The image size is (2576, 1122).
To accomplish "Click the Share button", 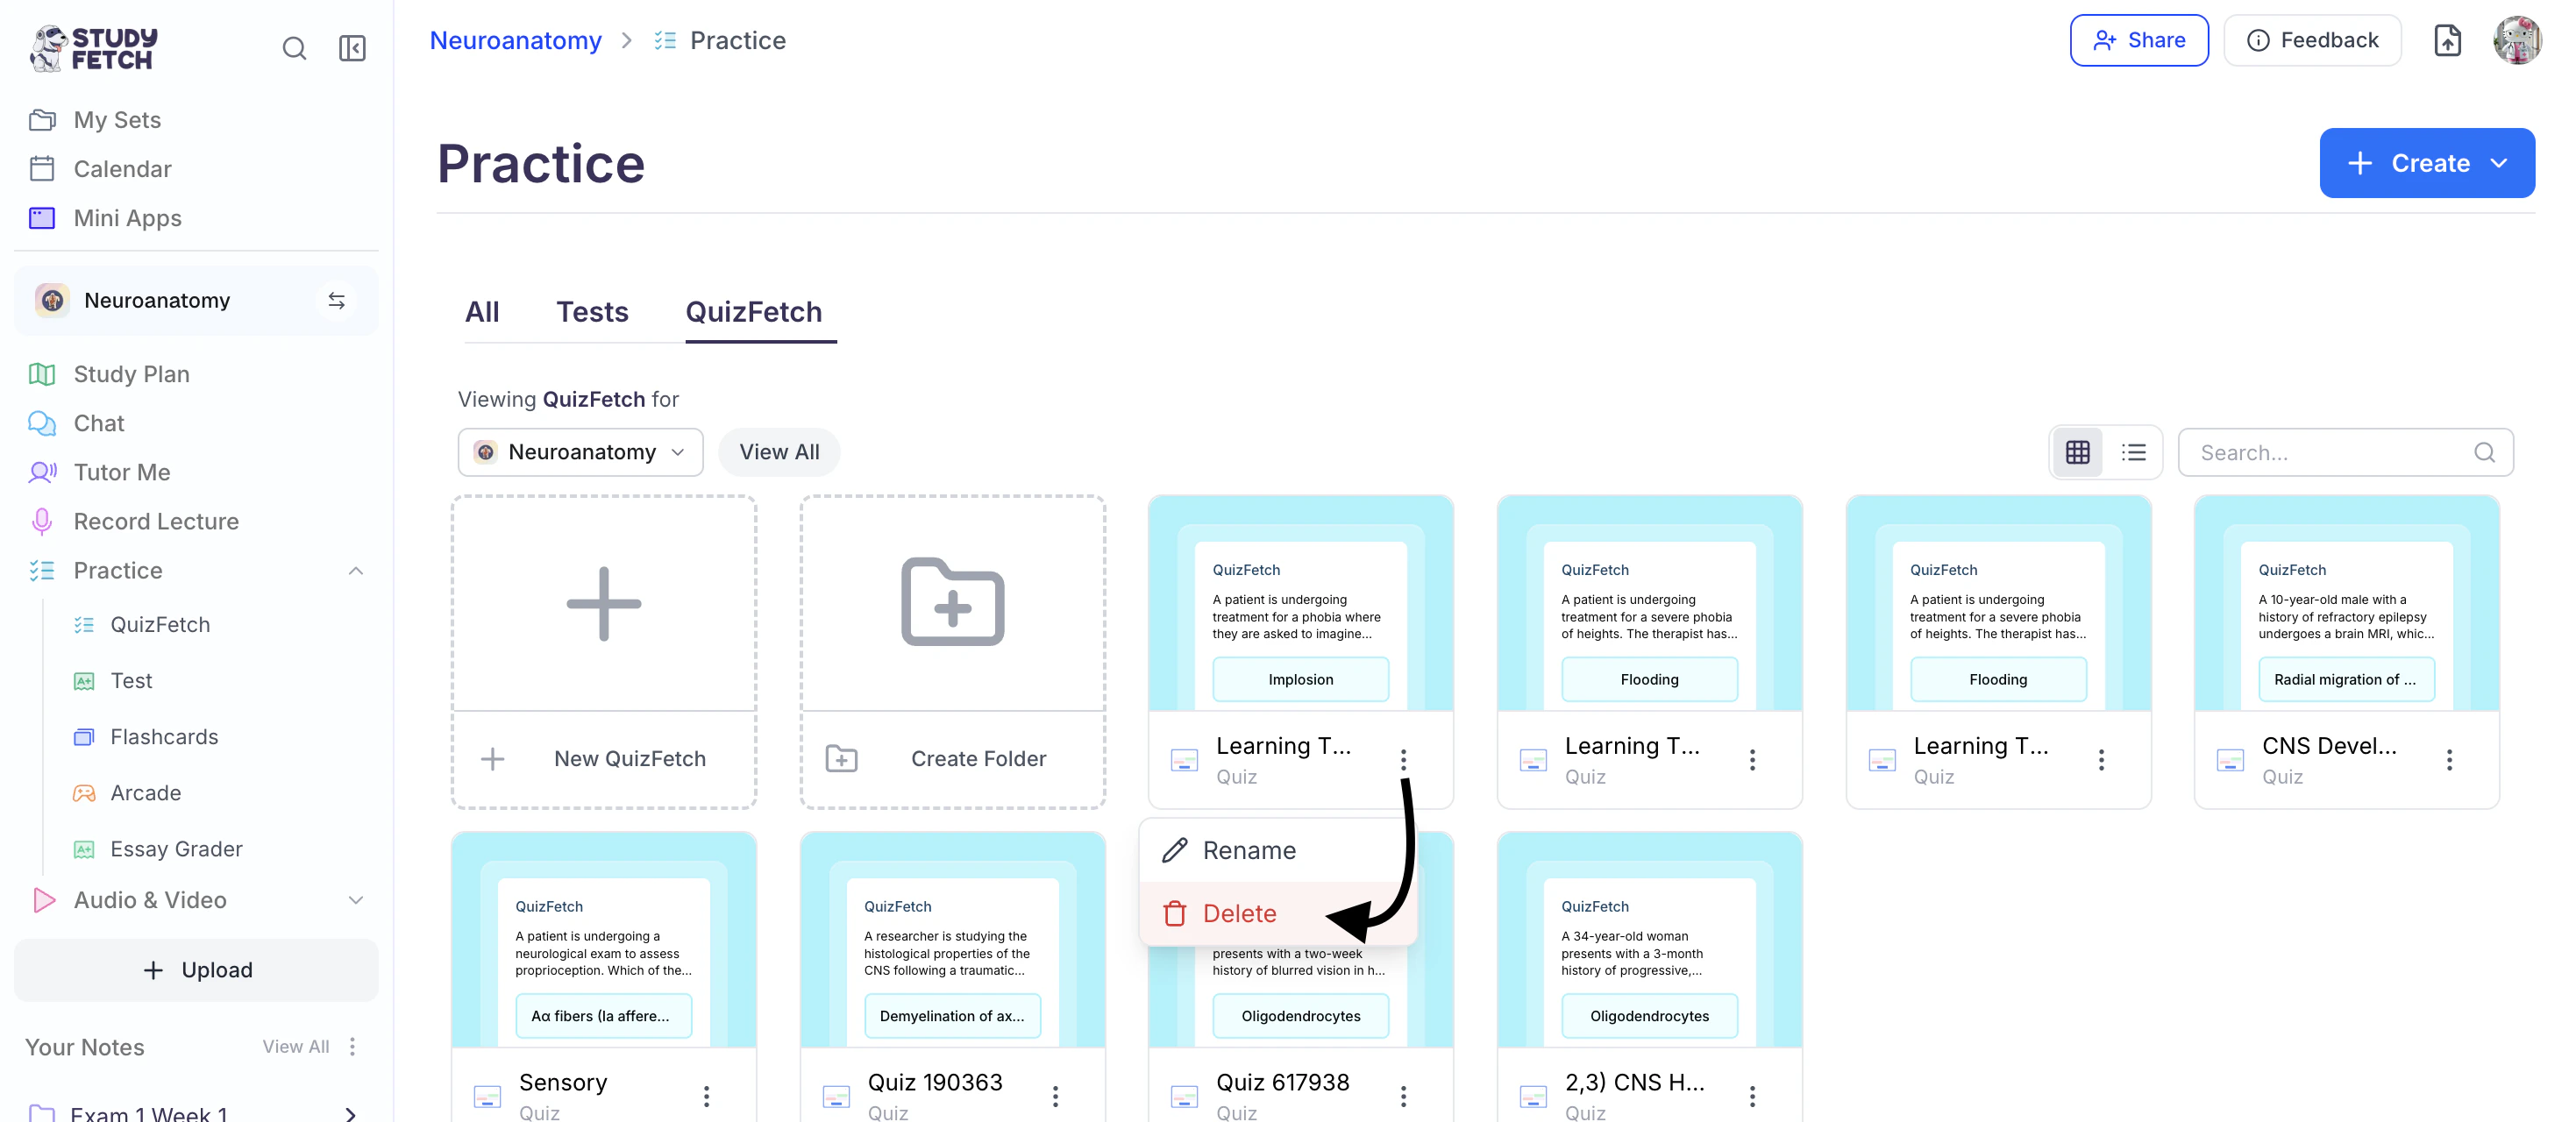I will click(x=2139, y=40).
